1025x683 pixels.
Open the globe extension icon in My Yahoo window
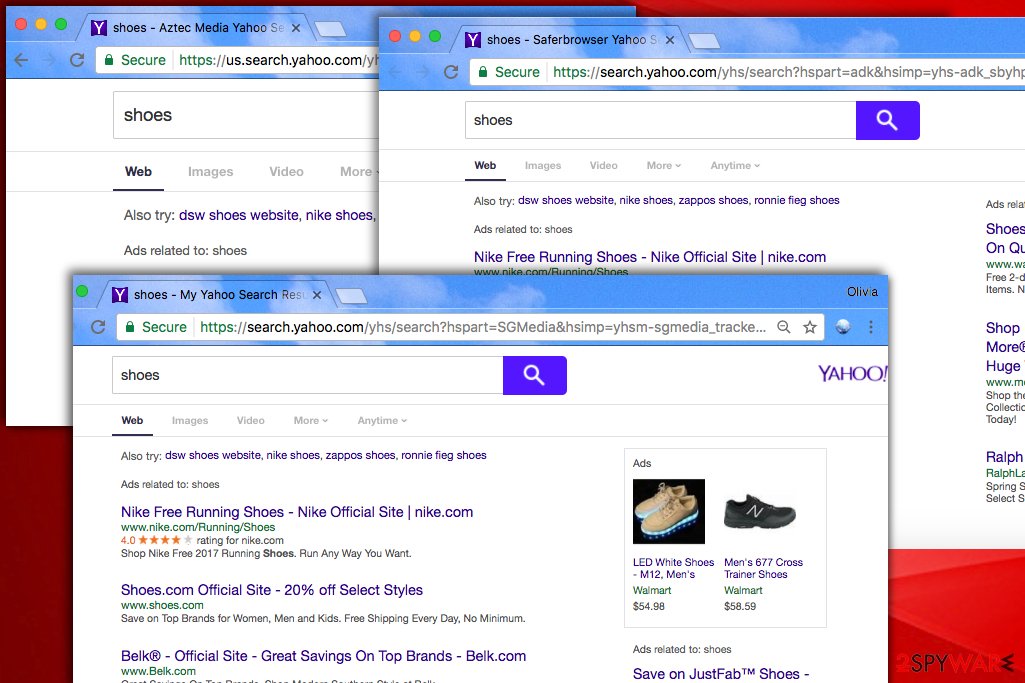(843, 327)
